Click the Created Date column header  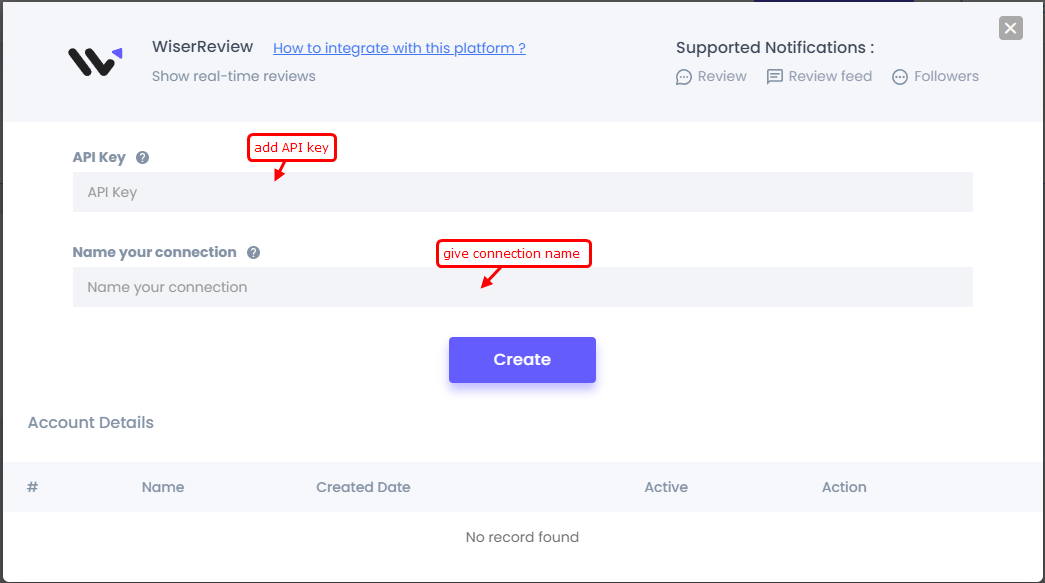(363, 487)
